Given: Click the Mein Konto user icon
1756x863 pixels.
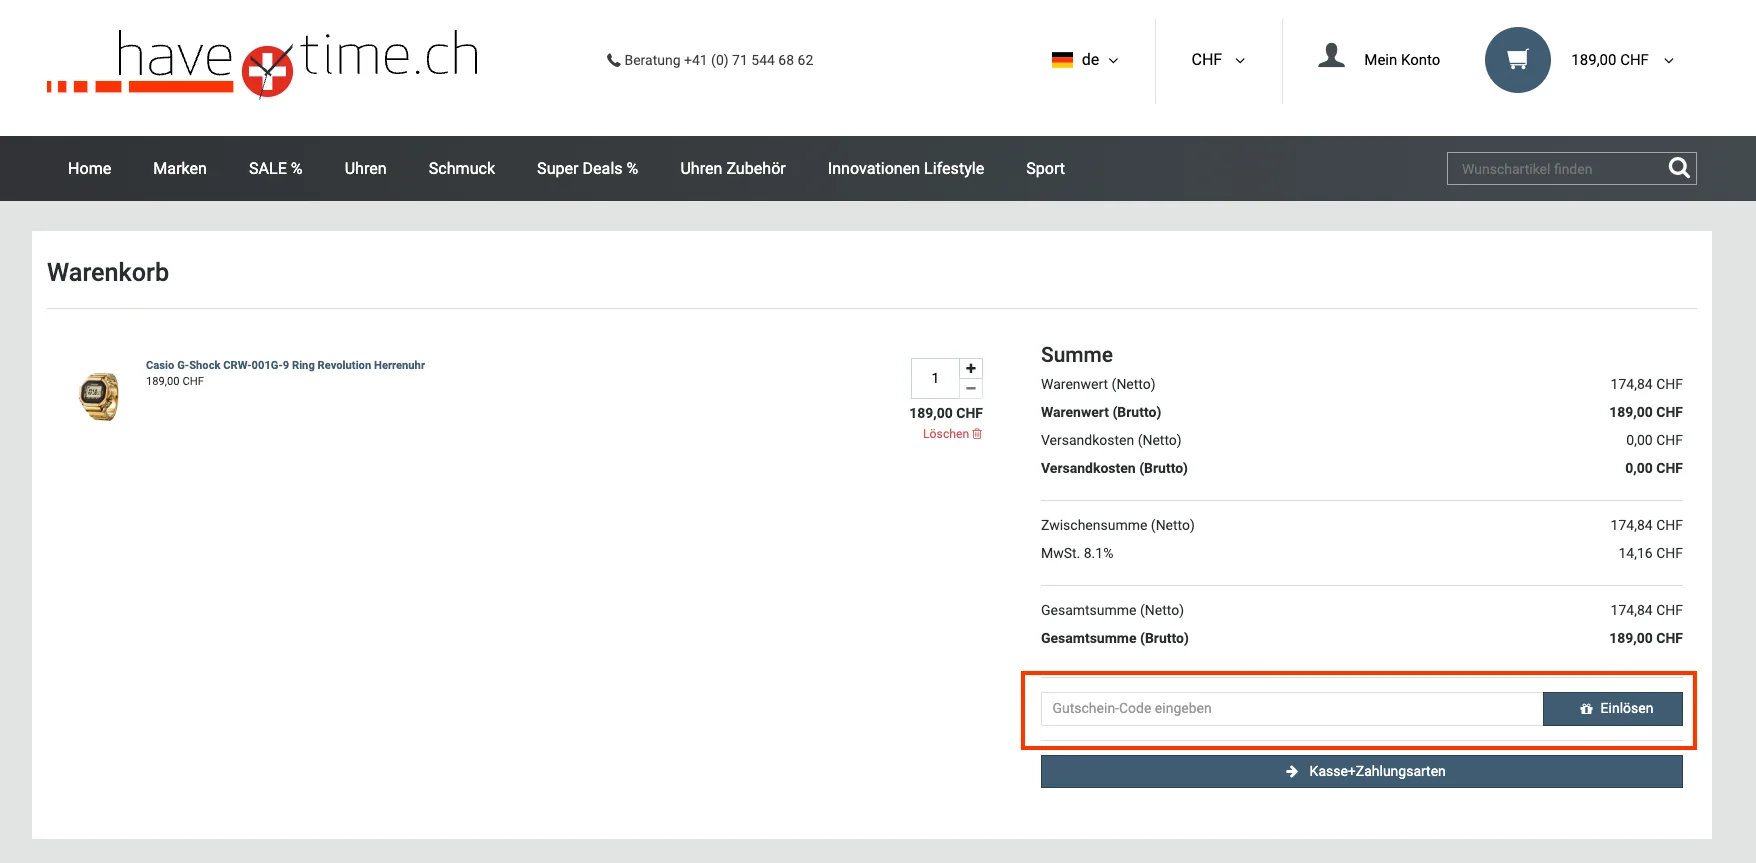Looking at the screenshot, I should pos(1331,56).
